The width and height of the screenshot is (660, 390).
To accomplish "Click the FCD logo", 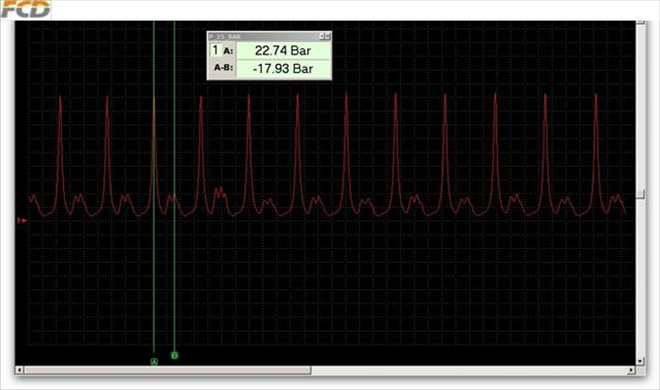I will point(25,9).
